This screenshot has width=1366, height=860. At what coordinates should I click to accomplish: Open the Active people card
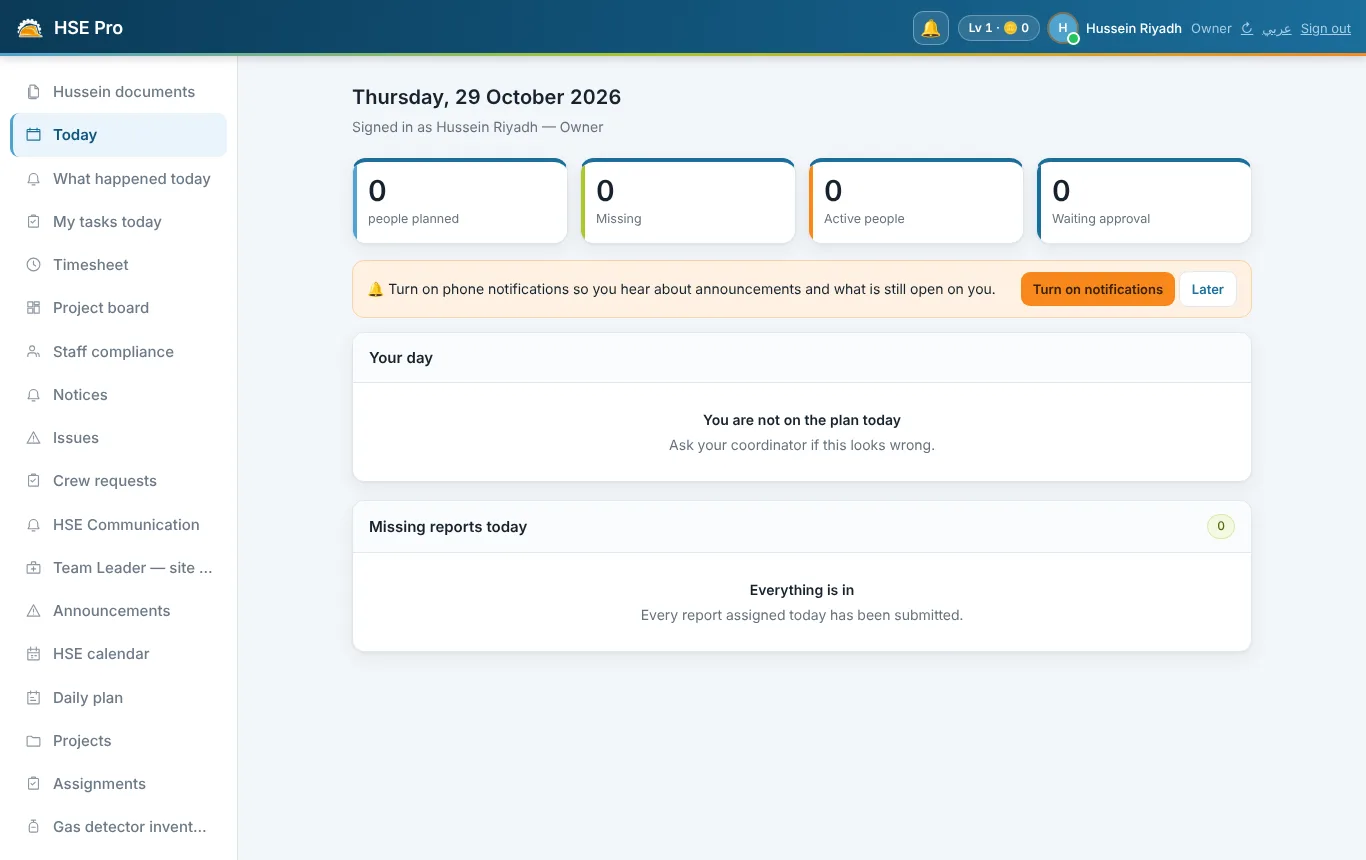coord(916,201)
